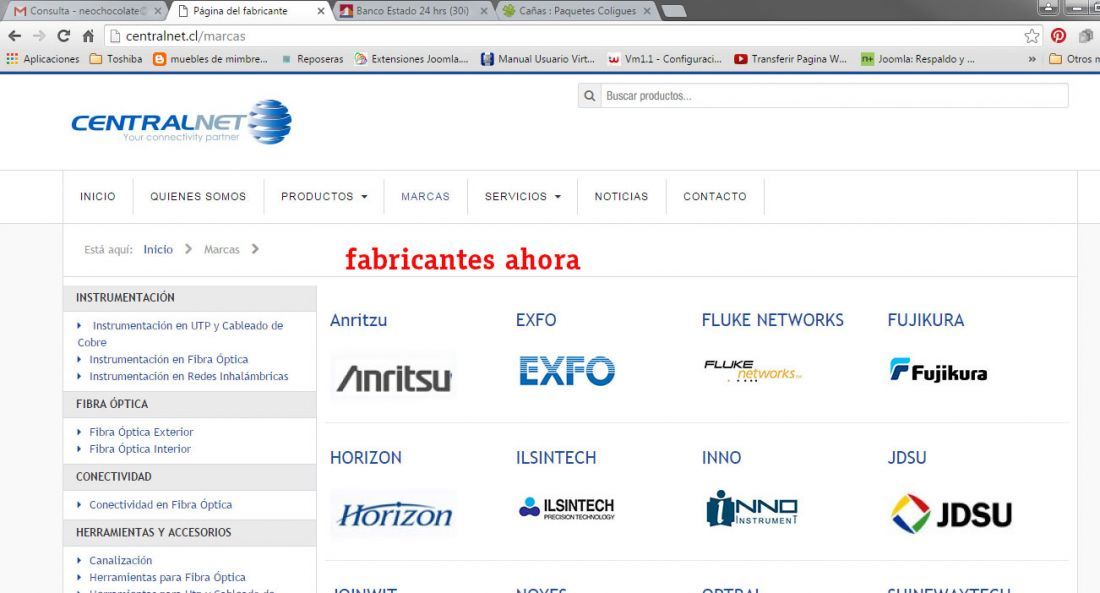Image resolution: width=1100 pixels, height=593 pixels.
Task: Open the Anritsu brand logo
Action: 394,378
